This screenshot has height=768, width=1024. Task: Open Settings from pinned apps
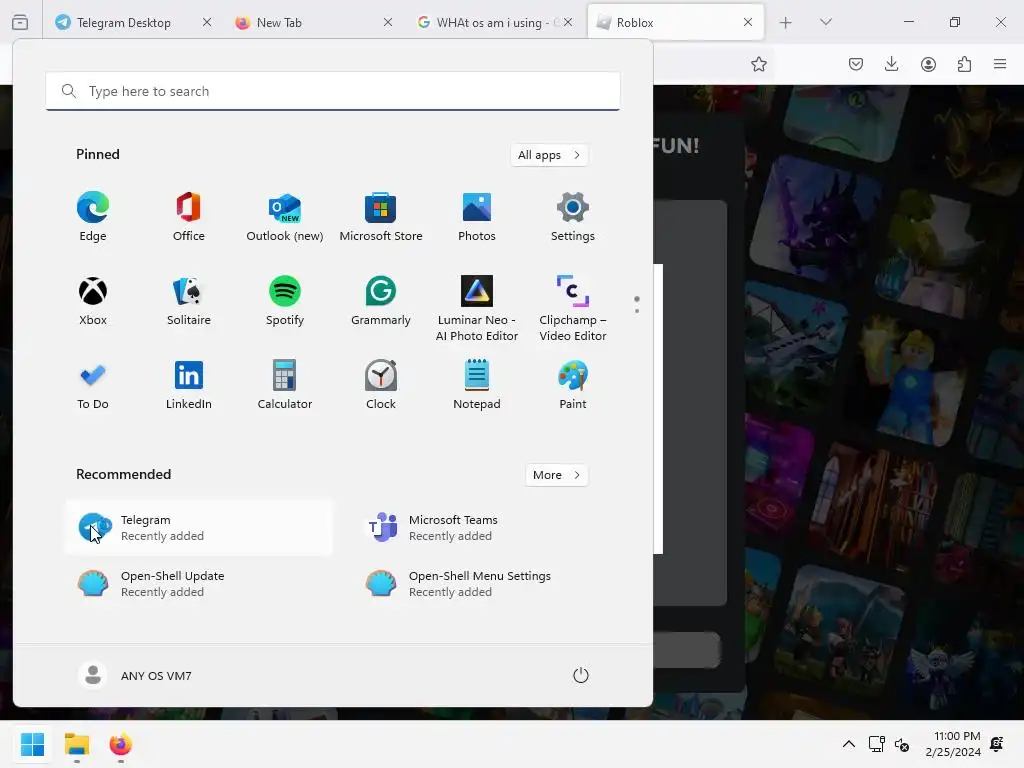coord(573,217)
